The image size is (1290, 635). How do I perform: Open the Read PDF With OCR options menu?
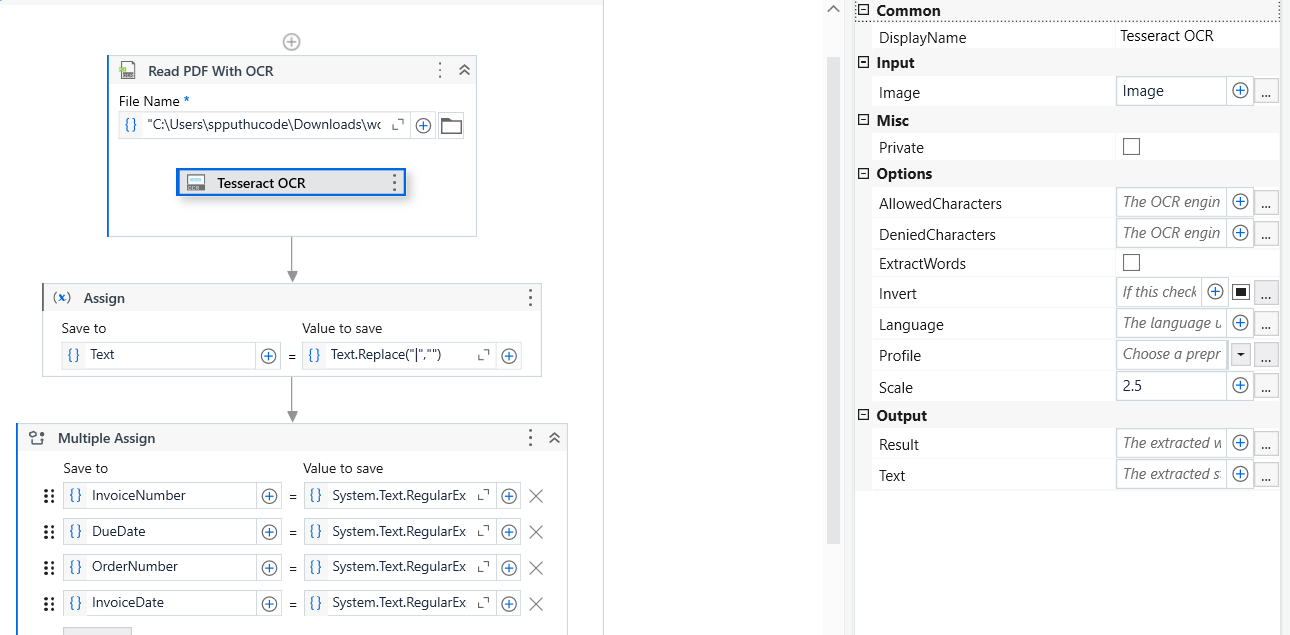point(440,70)
